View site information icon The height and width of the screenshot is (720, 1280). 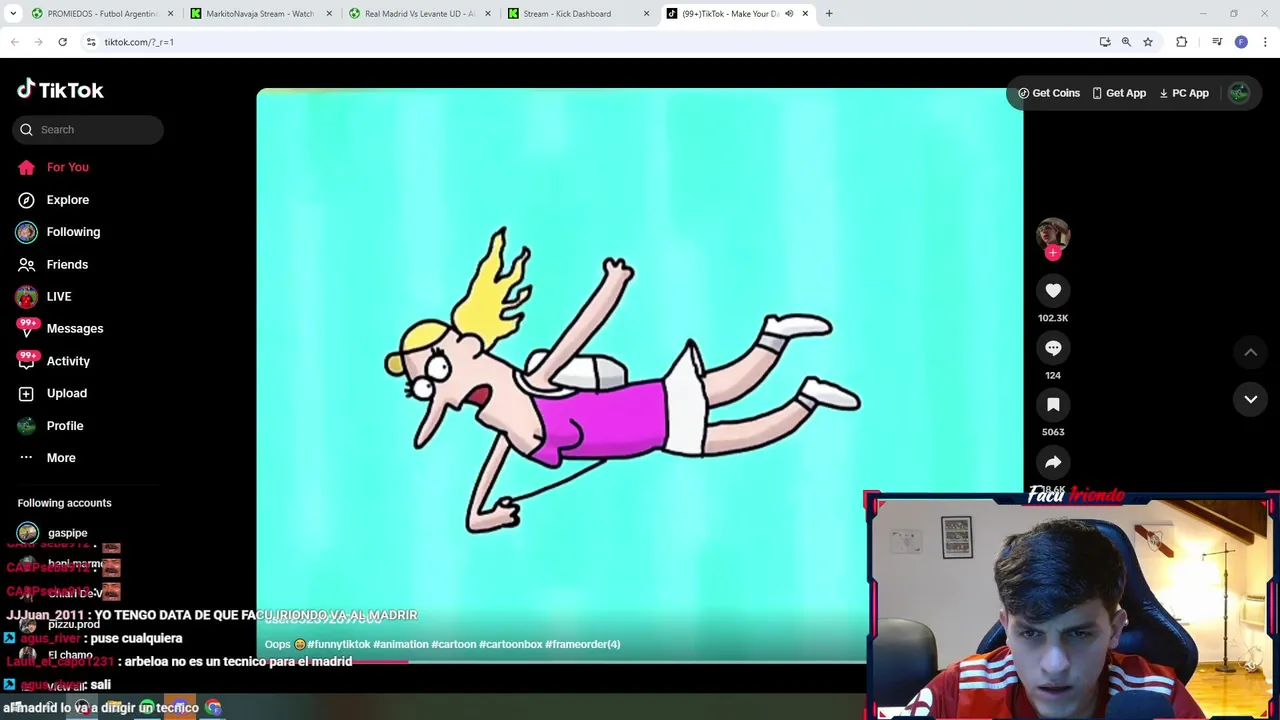[x=91, y=42]
